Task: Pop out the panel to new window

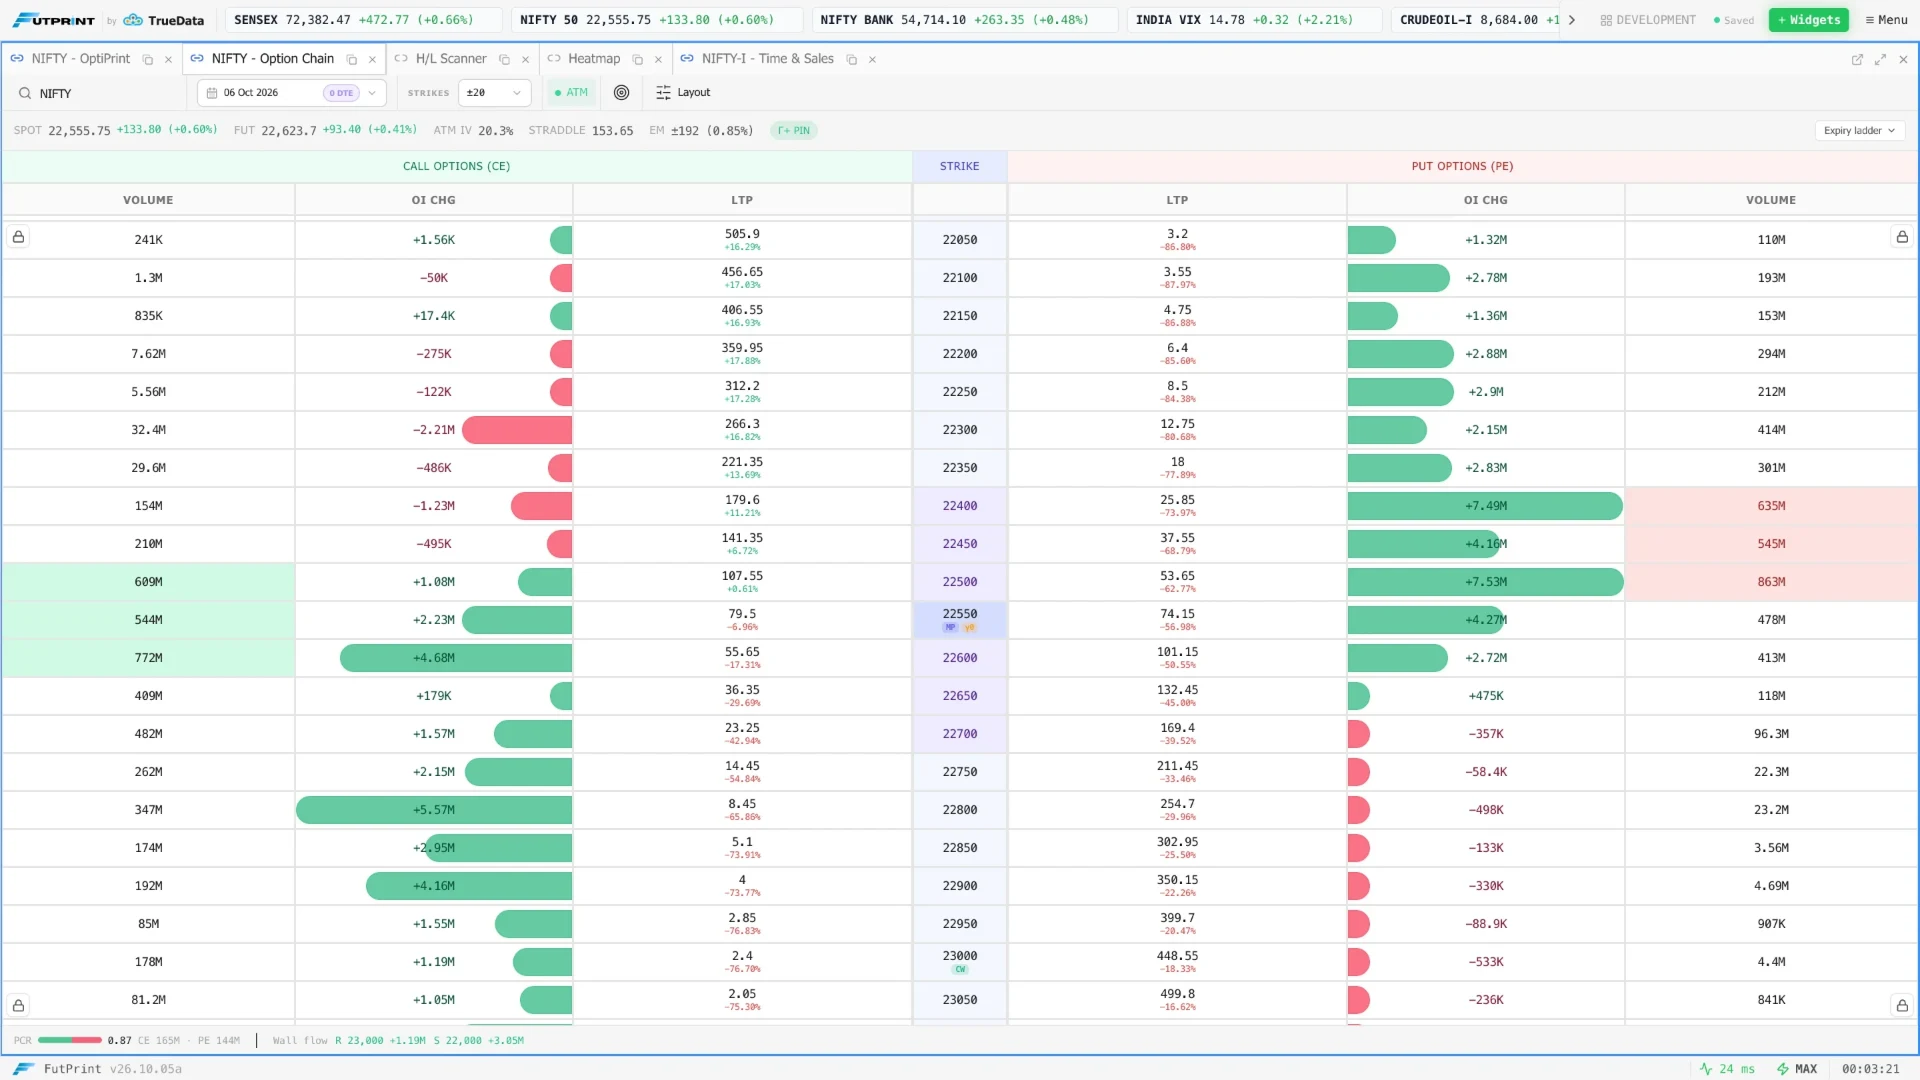Action: [x=1857, y=60]
